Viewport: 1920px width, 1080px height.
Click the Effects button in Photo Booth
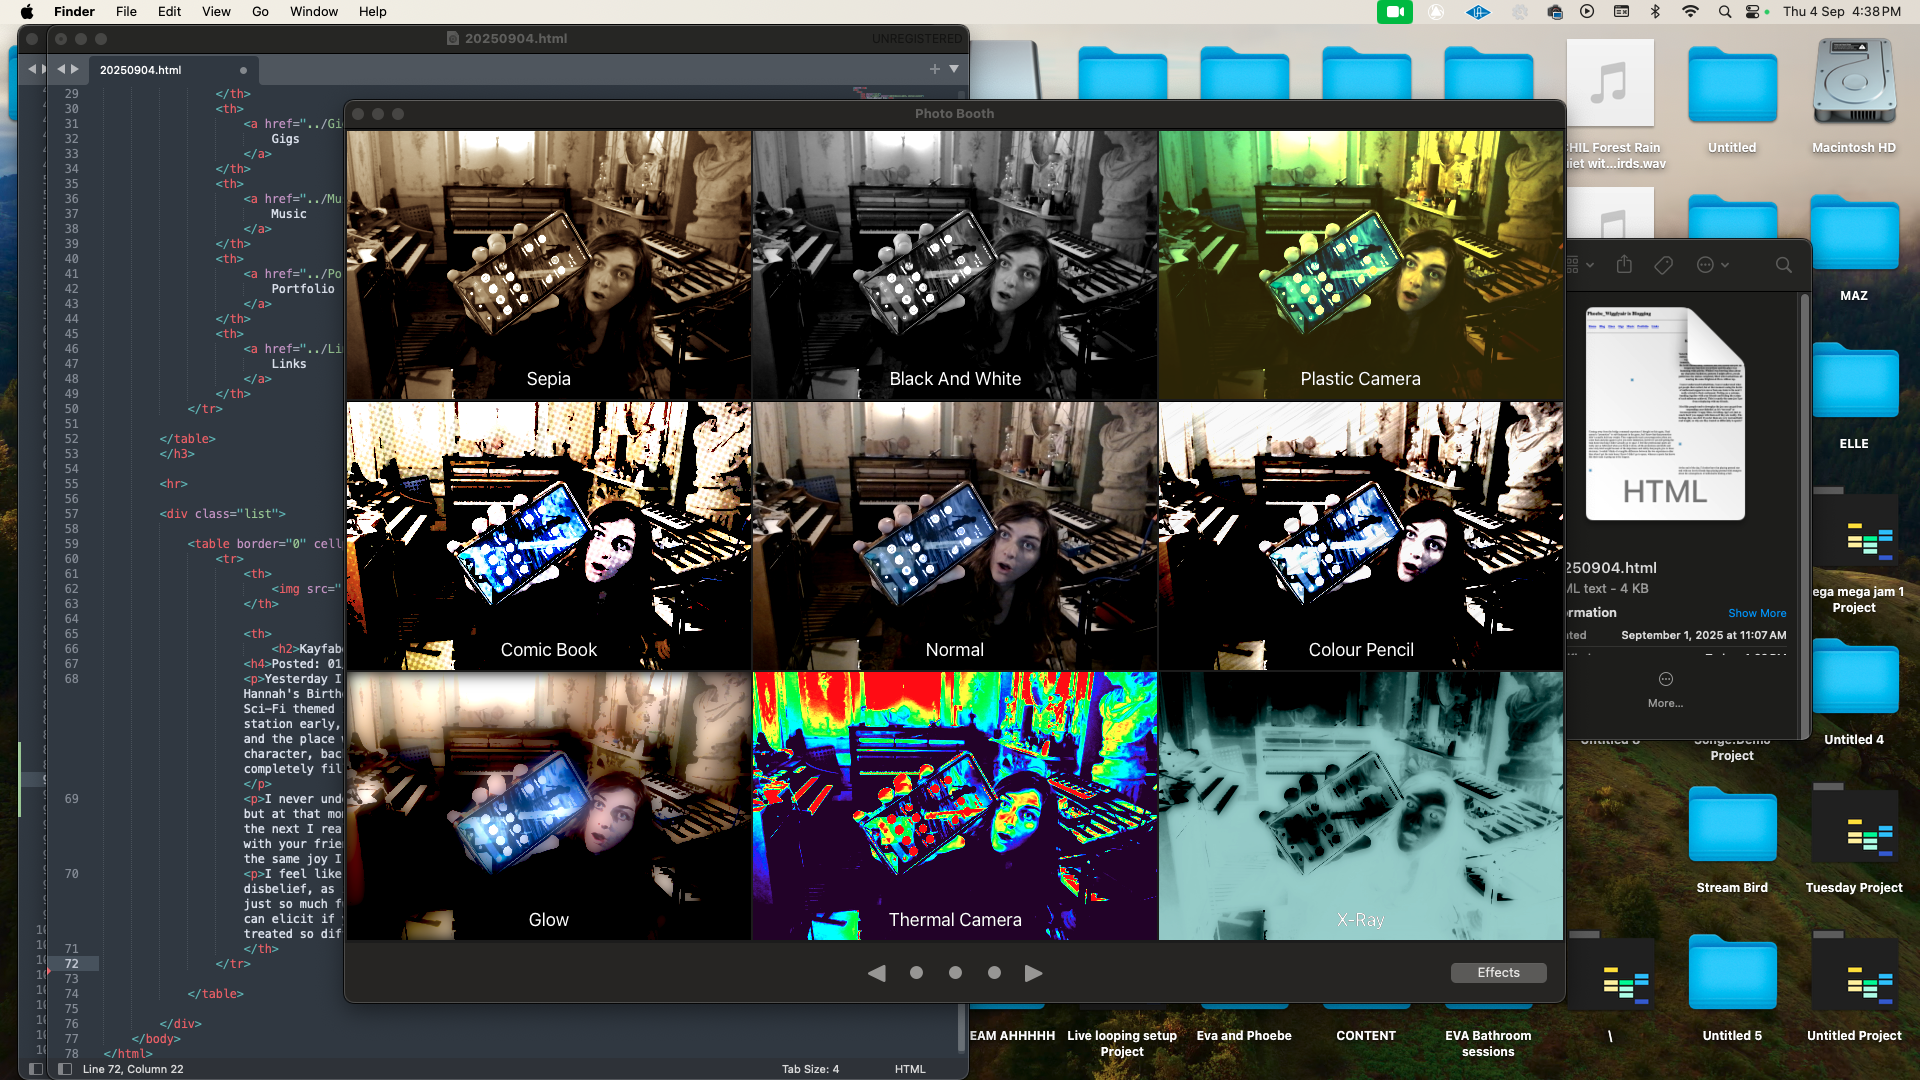click(1498, 973)
